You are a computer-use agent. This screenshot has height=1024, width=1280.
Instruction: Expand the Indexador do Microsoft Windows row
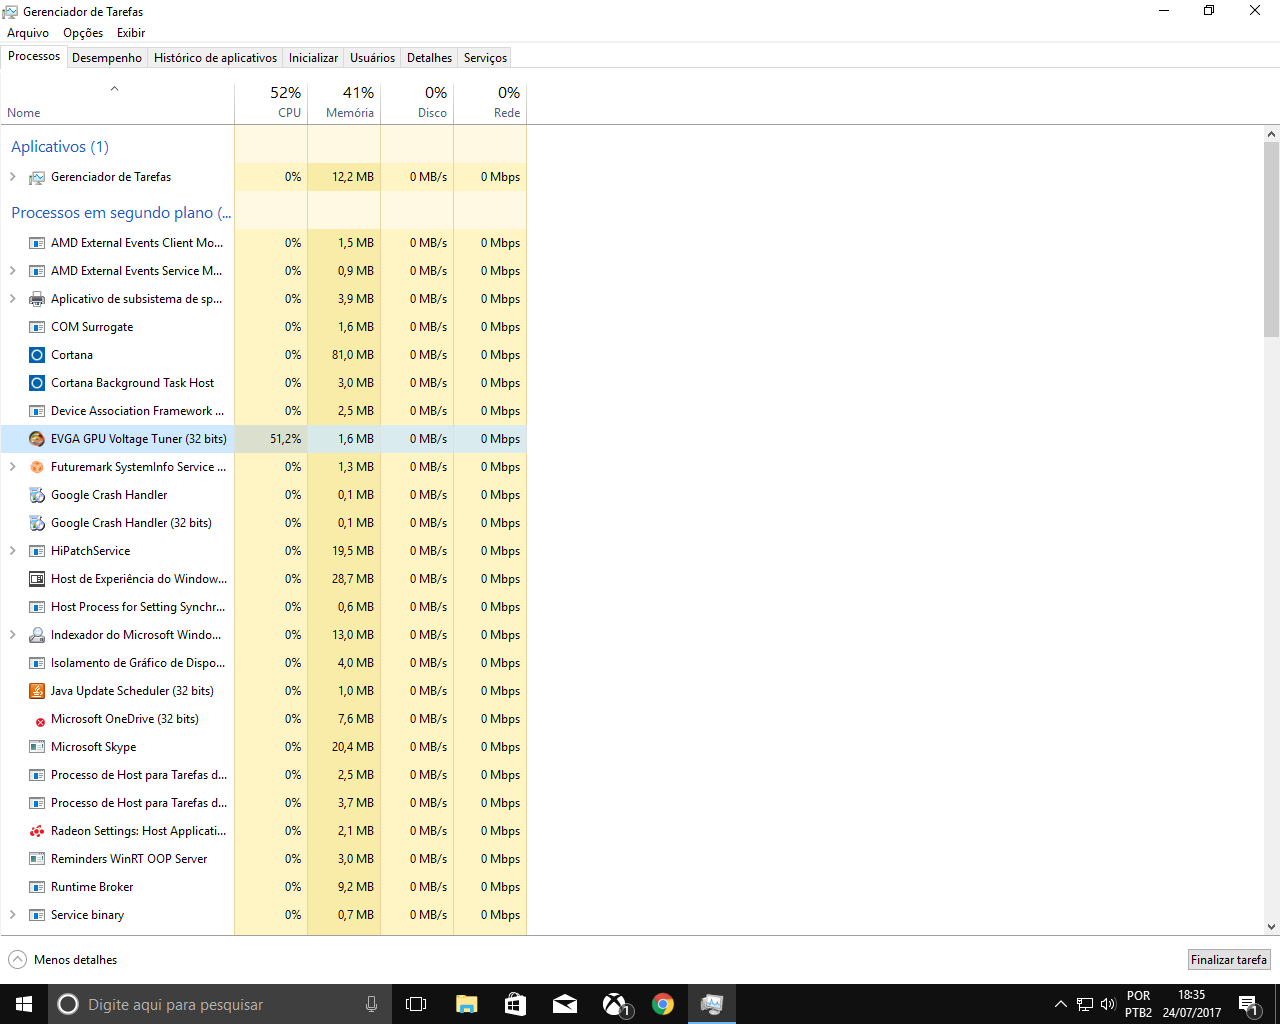pyautogui.click(x=12, y=635)
